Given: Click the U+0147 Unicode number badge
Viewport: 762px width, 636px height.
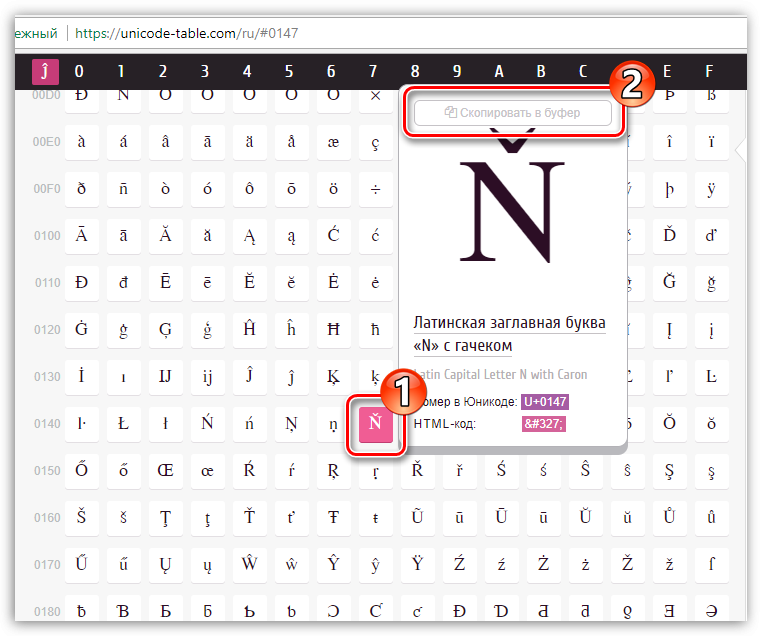Looking at the screenshot, I should point(544,401).
